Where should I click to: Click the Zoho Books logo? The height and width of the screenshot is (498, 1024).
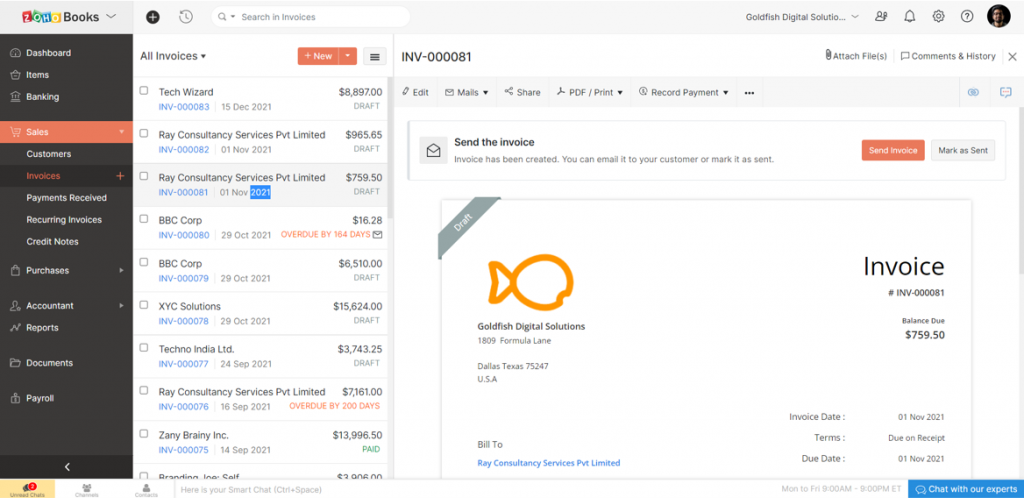[59, 16]
